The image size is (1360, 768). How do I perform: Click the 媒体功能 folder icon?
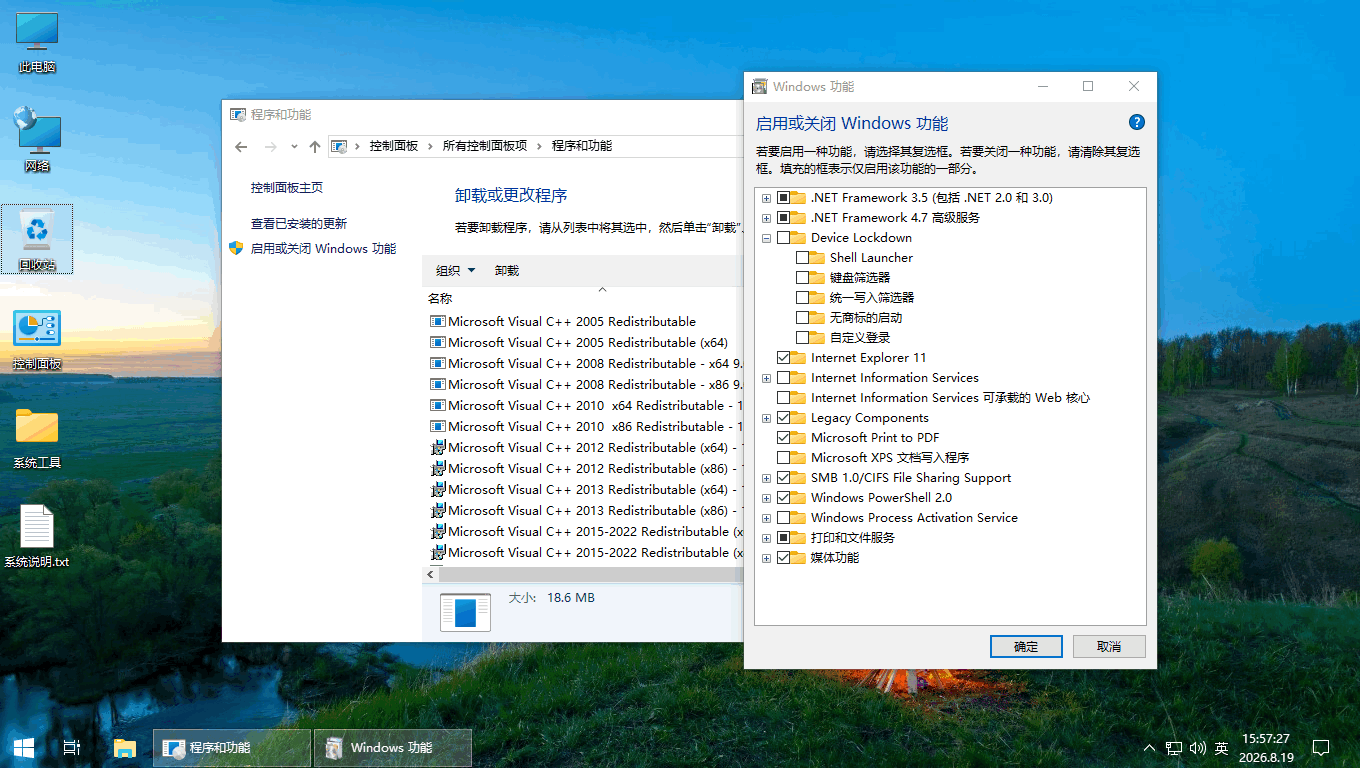pyautogui.click(x=798, y=557)
